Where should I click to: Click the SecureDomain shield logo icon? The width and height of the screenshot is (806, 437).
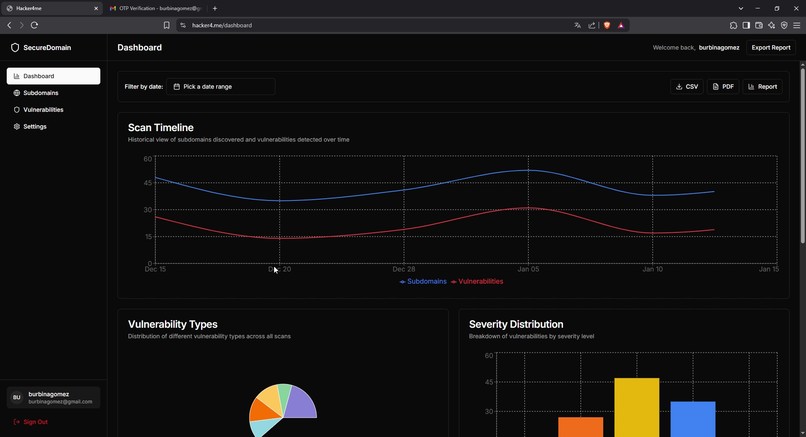coord(15,47)
